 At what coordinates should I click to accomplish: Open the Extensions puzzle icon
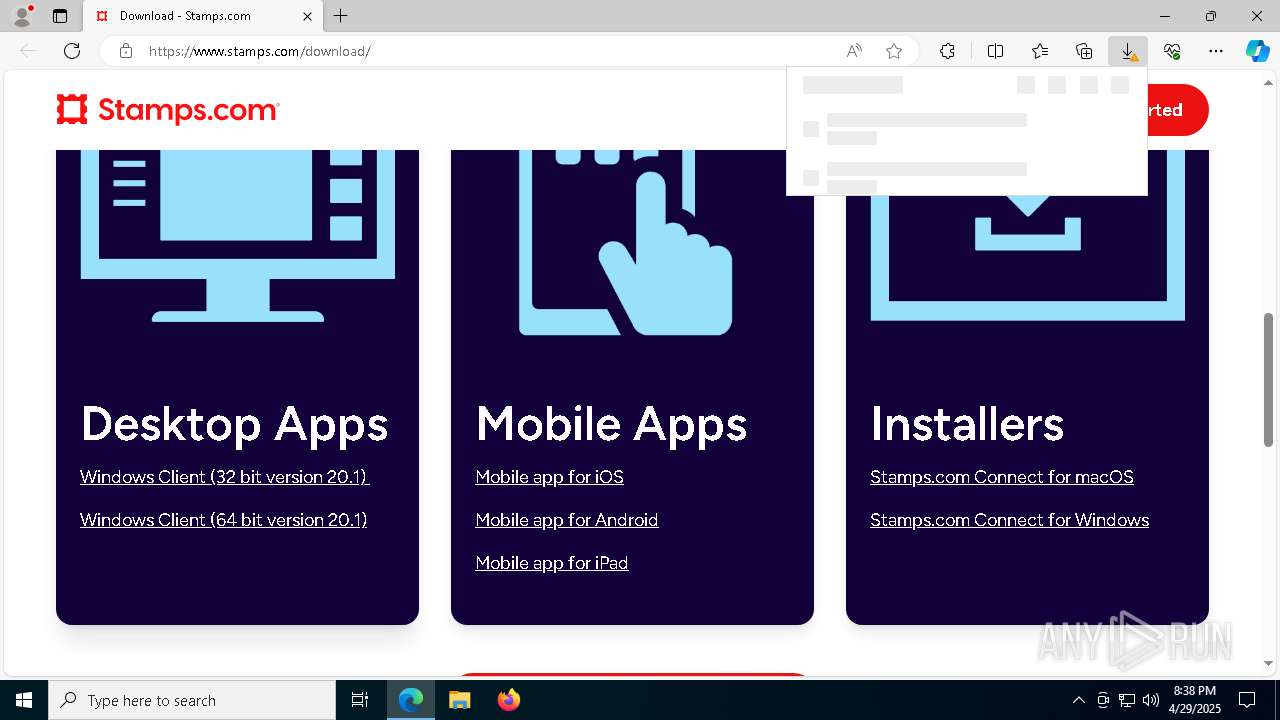(947, 51)
